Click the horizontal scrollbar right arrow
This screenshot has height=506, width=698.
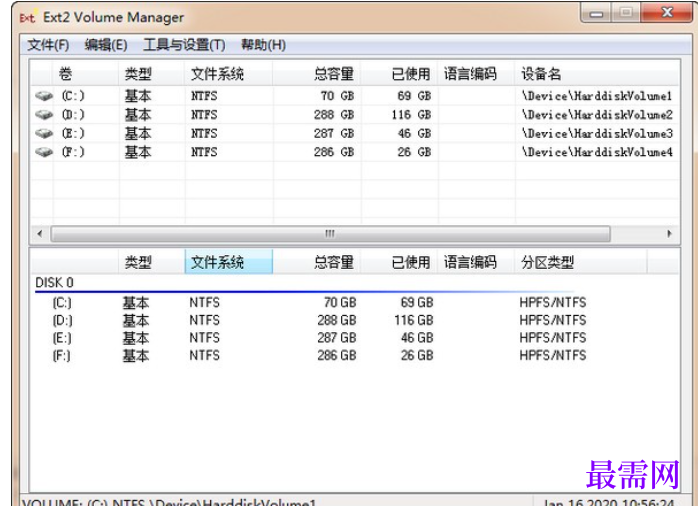click(x=669, y=234)
